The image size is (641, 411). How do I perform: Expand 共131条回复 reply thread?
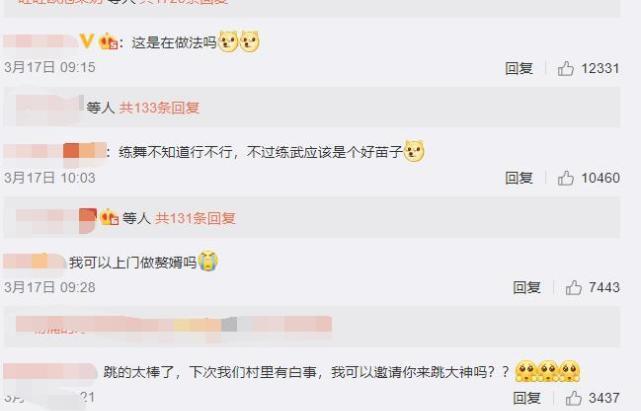pos(195,218)
